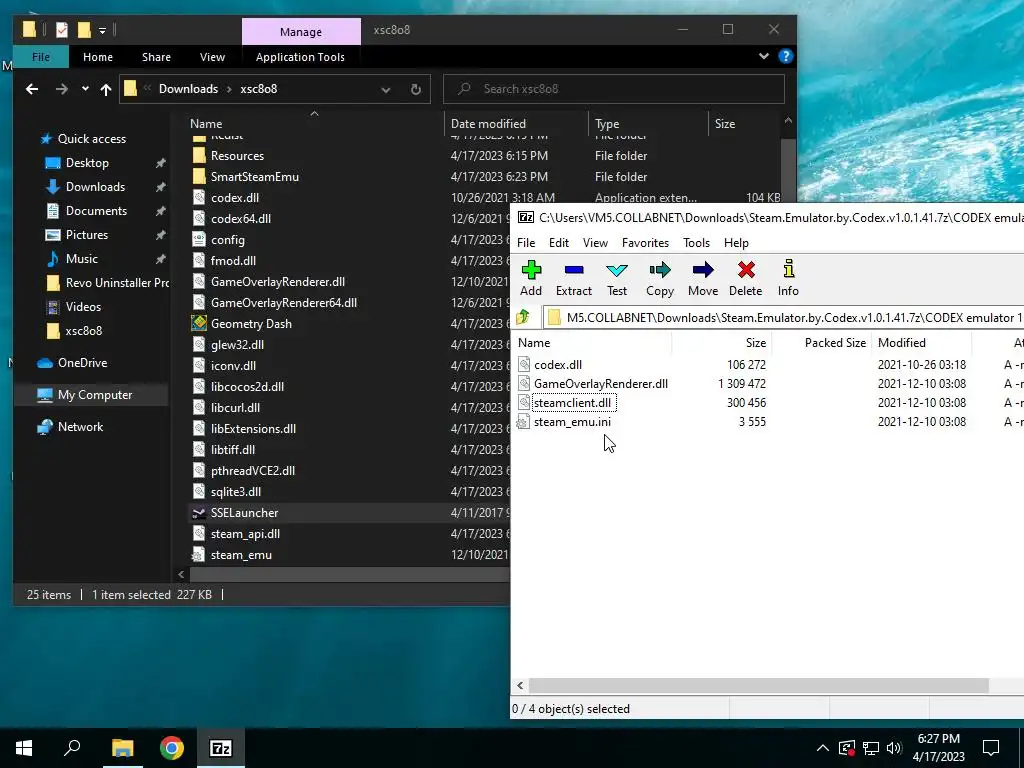Expand the Explorer ribbon chevron

763,57
